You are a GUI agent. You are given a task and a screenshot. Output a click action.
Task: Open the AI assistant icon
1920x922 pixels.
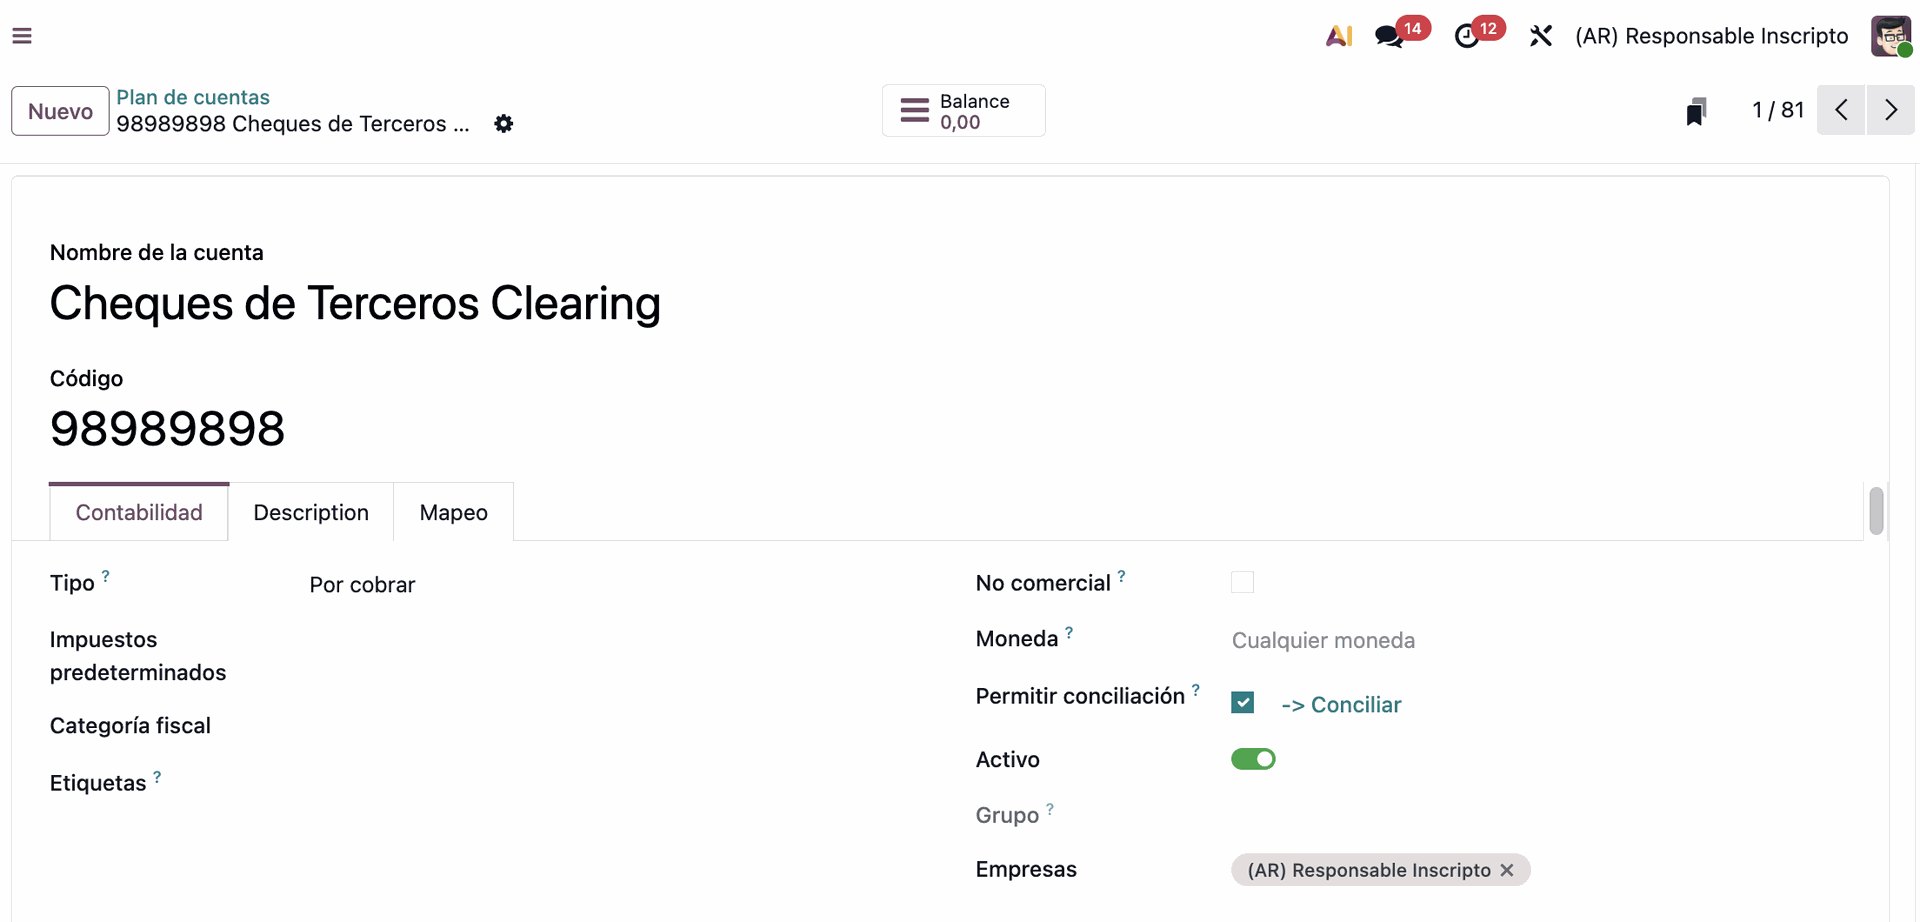1339,36
